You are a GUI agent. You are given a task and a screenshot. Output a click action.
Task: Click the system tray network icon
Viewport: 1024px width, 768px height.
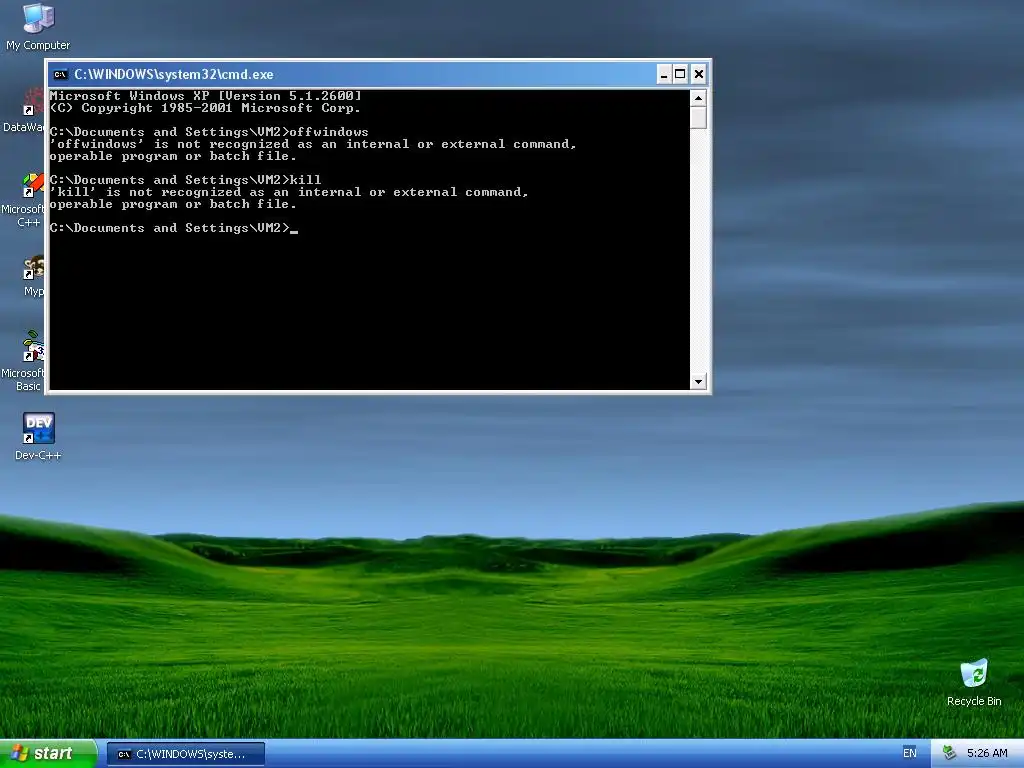point(949,753)
